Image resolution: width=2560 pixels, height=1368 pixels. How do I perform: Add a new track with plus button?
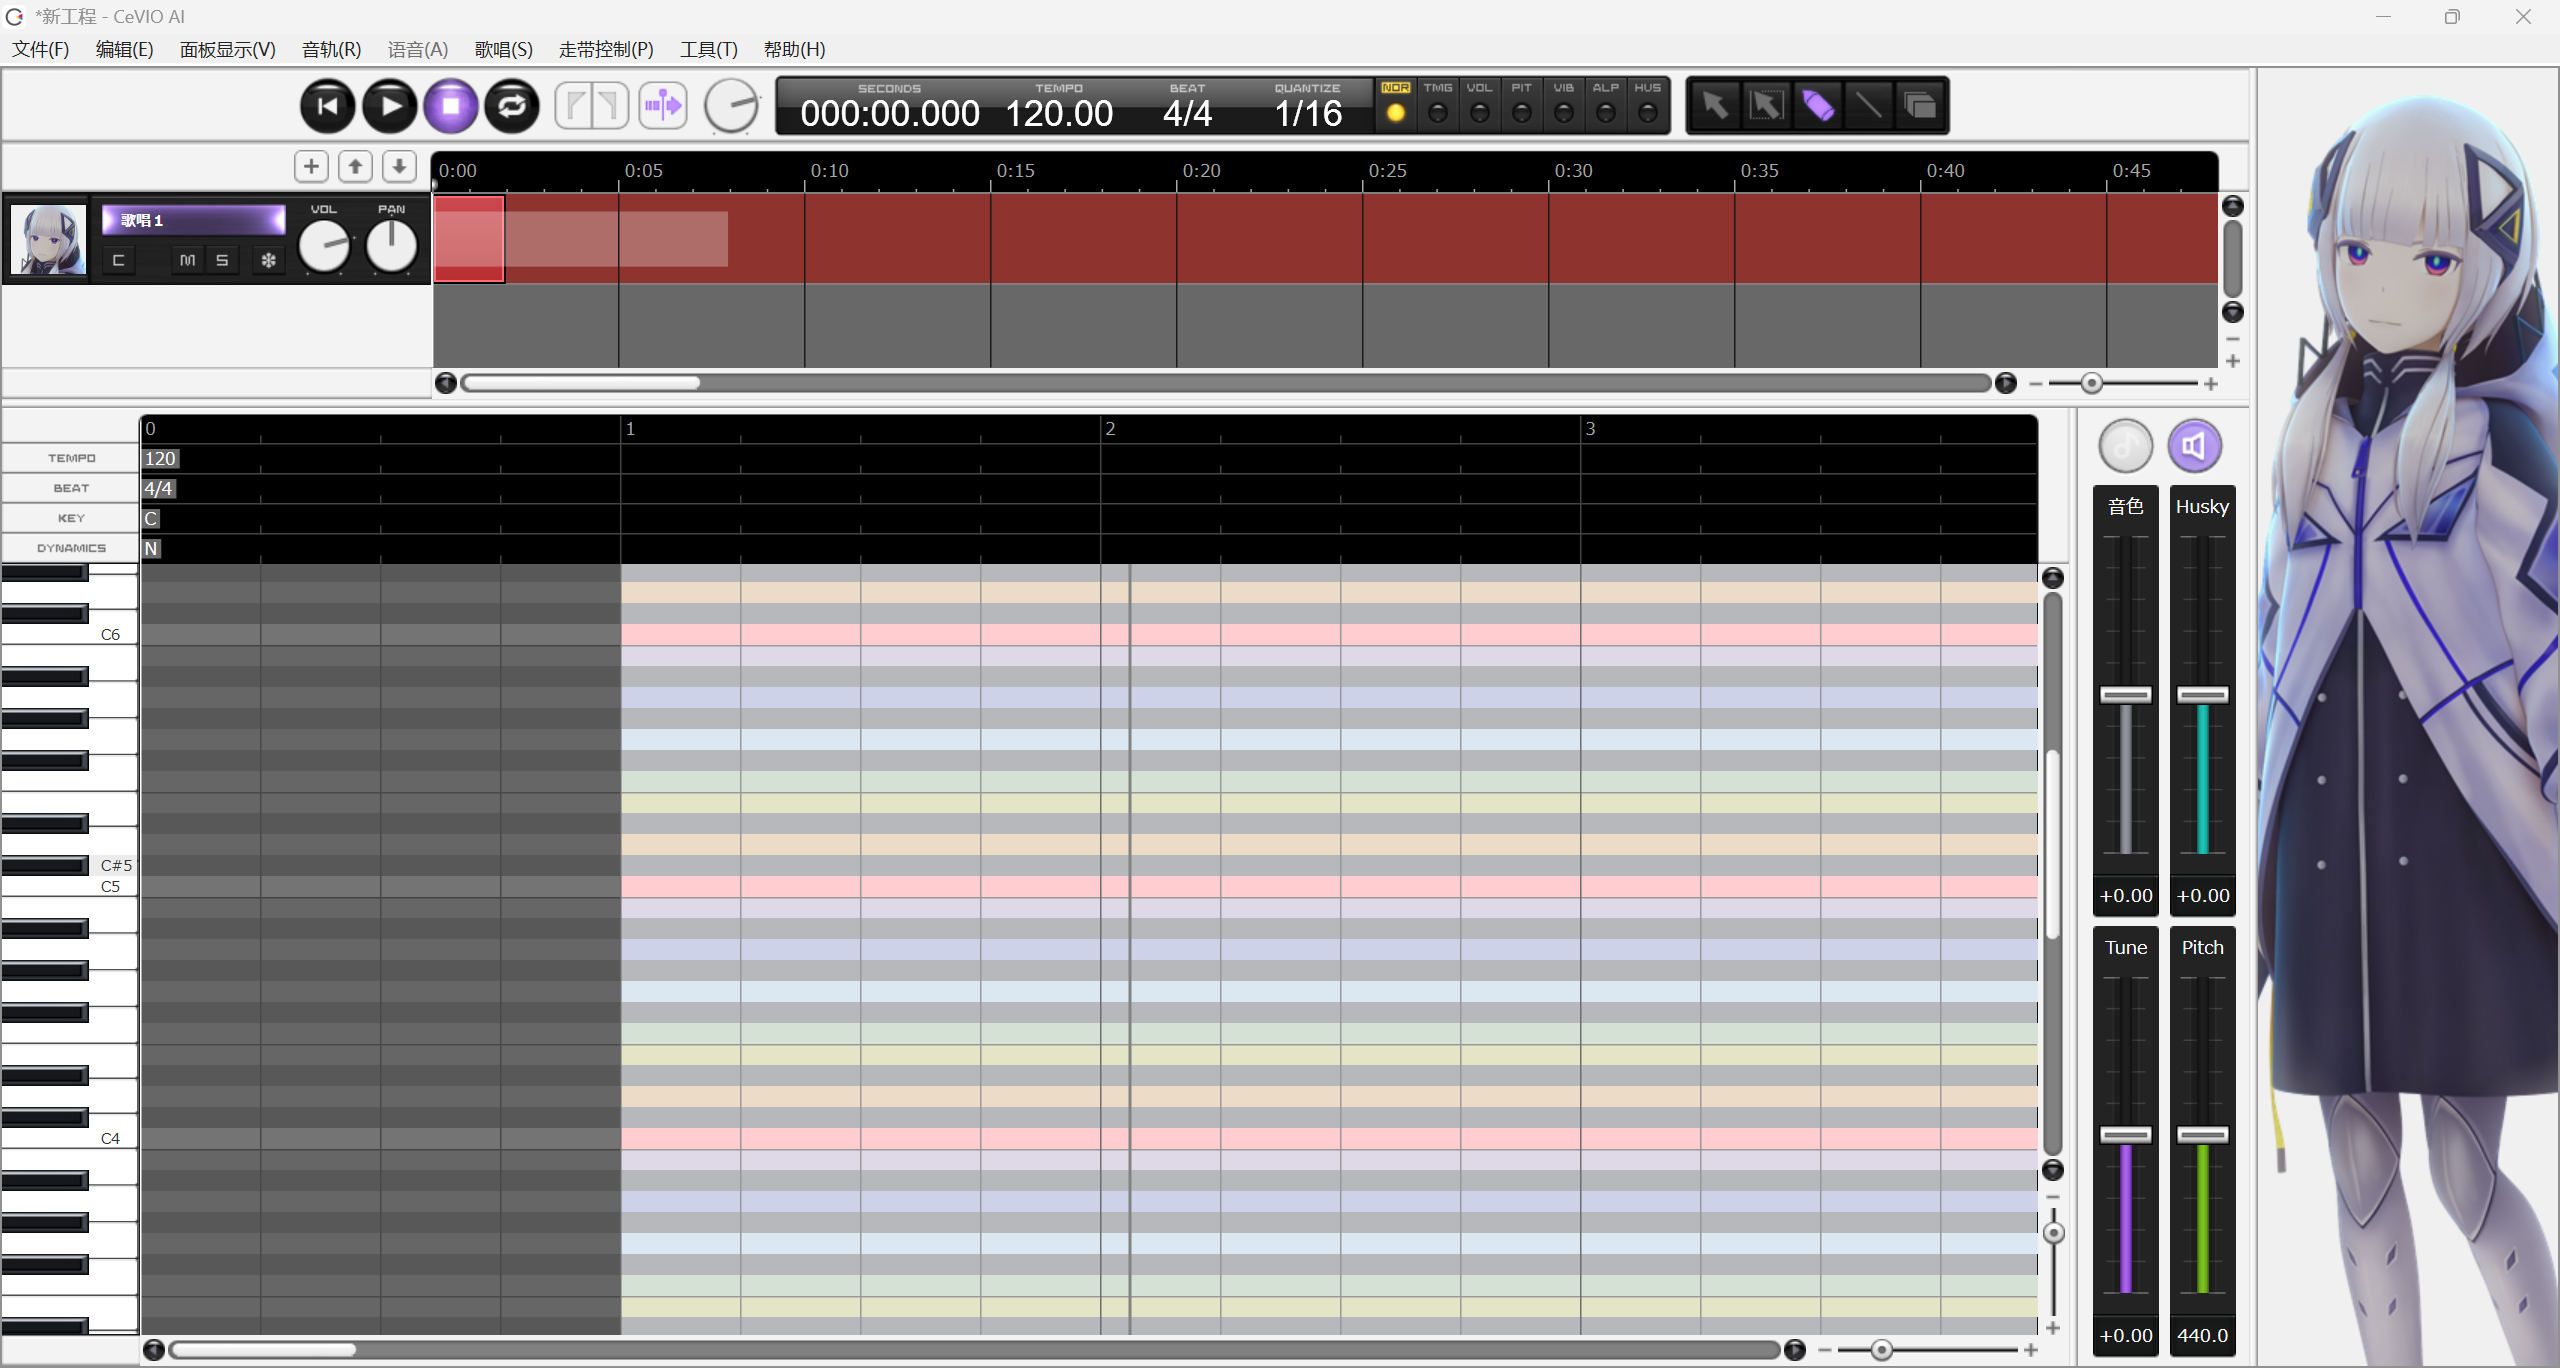tap(311, 166)
